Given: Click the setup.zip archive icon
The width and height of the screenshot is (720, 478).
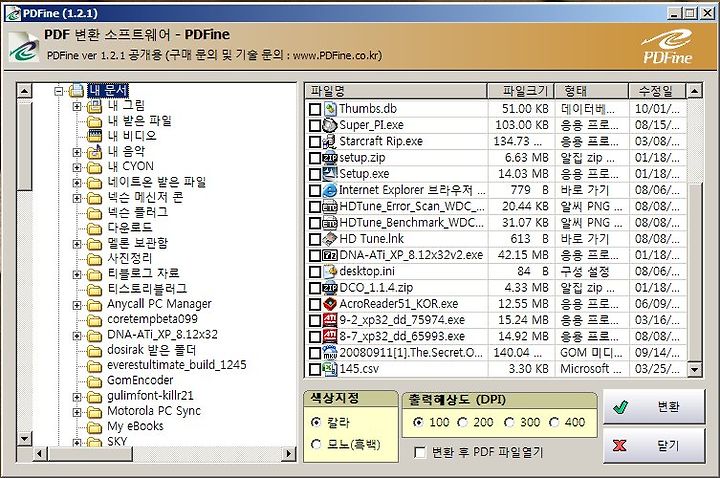Looking at the screenshot, I should 330,157.
